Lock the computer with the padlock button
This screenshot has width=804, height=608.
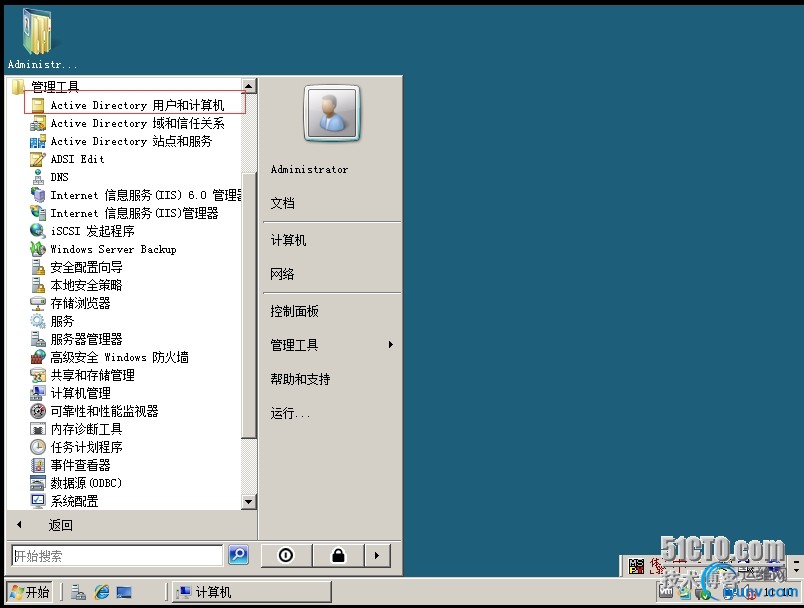coord(338,555)
